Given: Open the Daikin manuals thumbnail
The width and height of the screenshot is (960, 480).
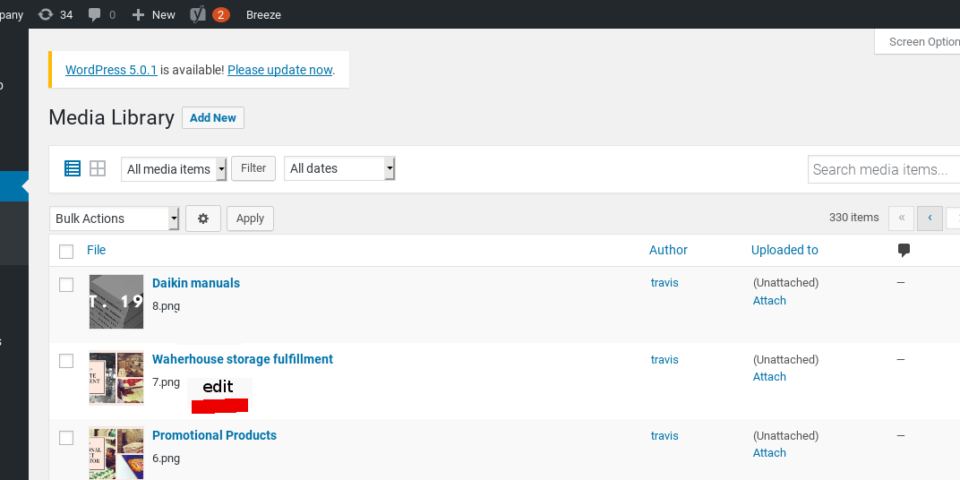Looking at the screenshot, I should [116, 302].
